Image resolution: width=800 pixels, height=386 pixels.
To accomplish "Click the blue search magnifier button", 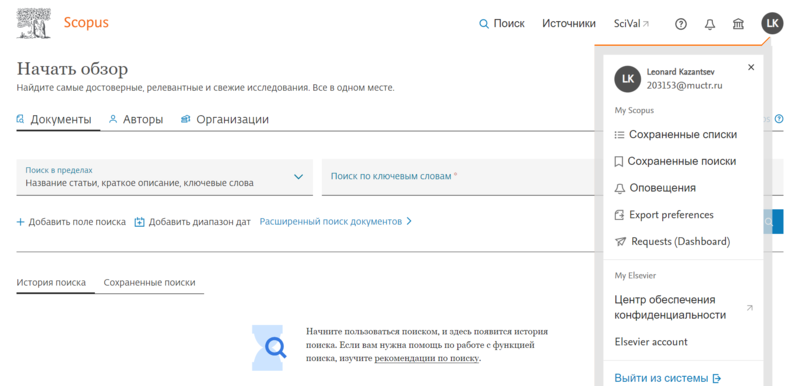I will (773, 221).
